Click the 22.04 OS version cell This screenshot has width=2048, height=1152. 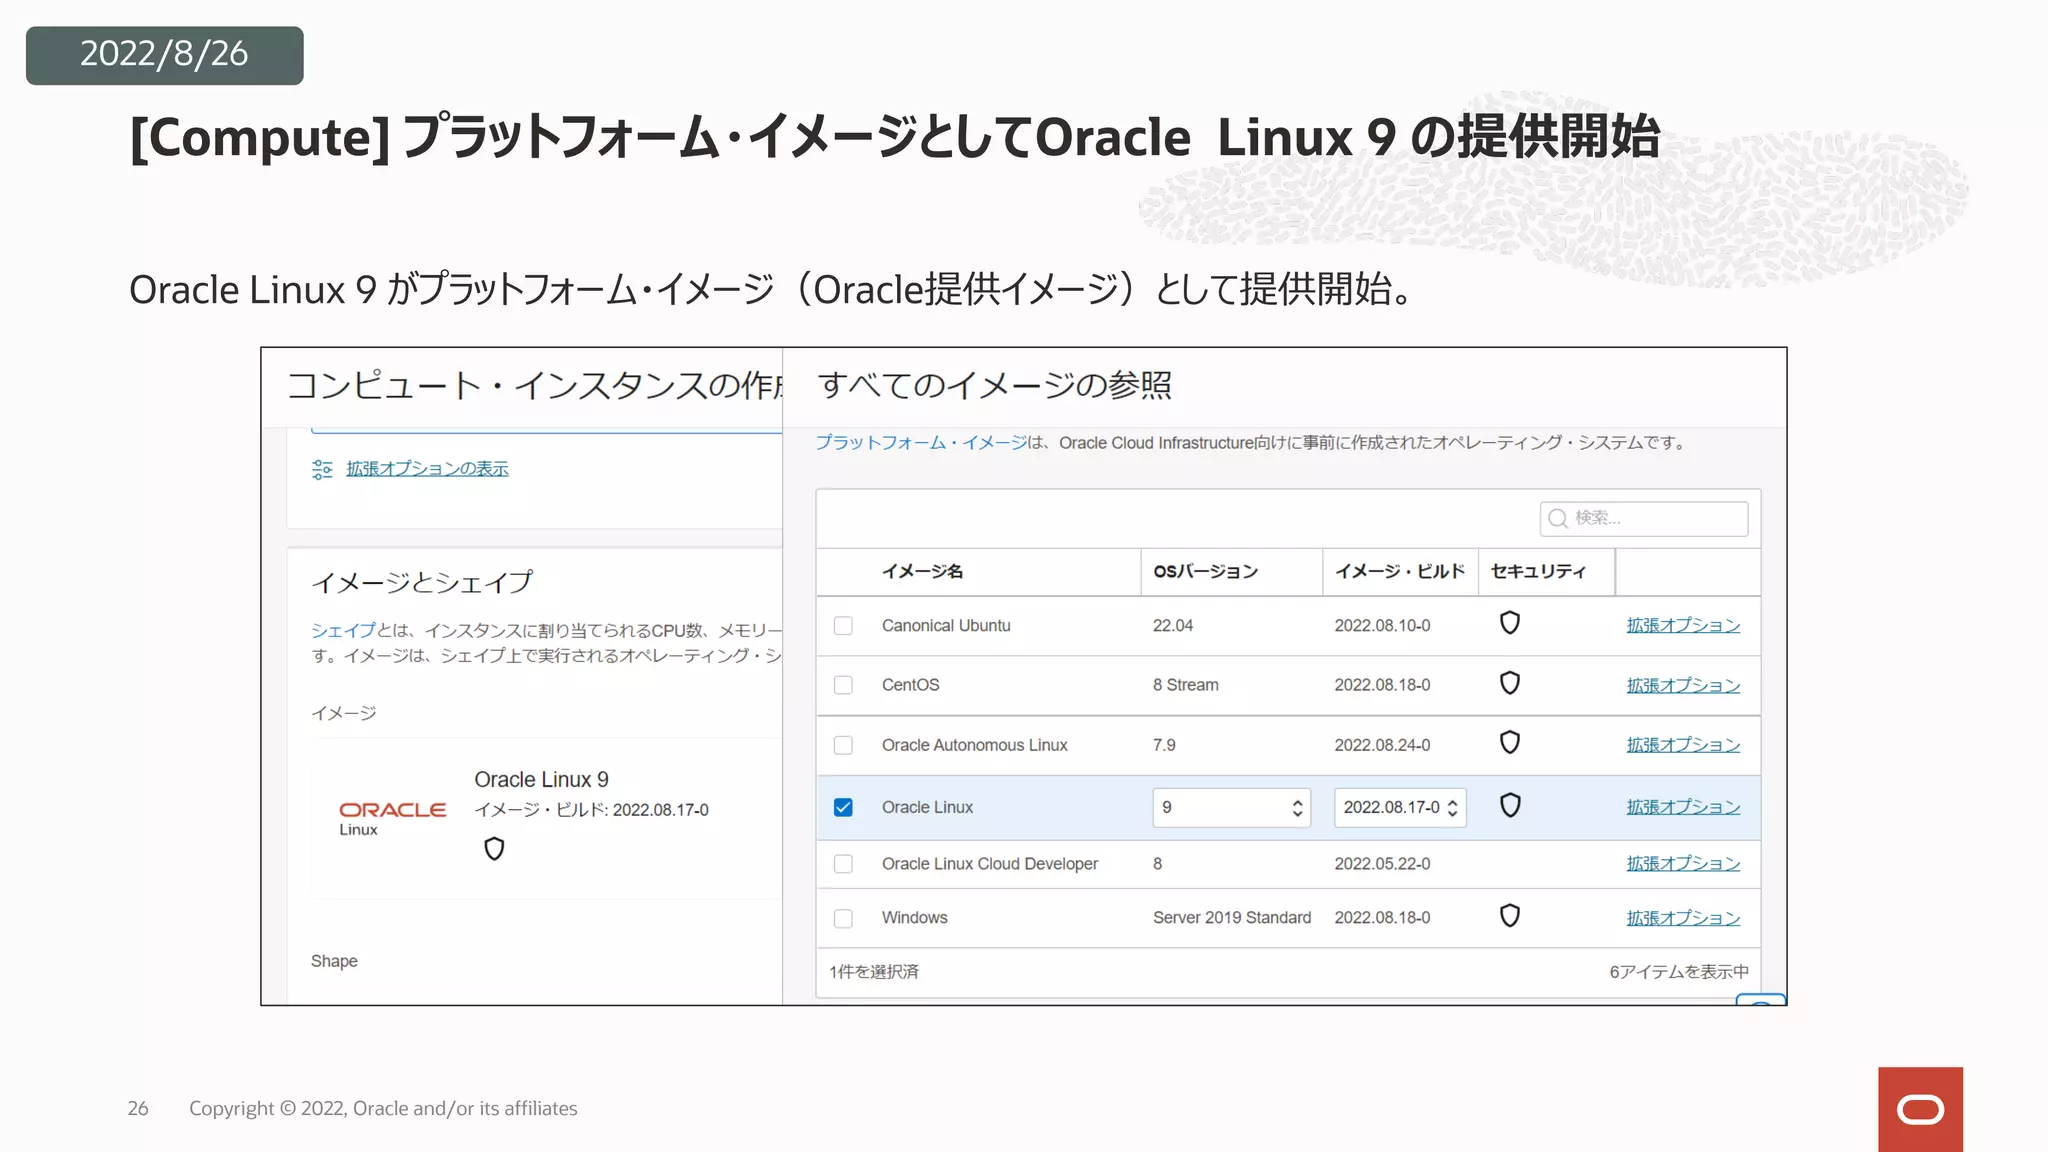coord(1172,626)
